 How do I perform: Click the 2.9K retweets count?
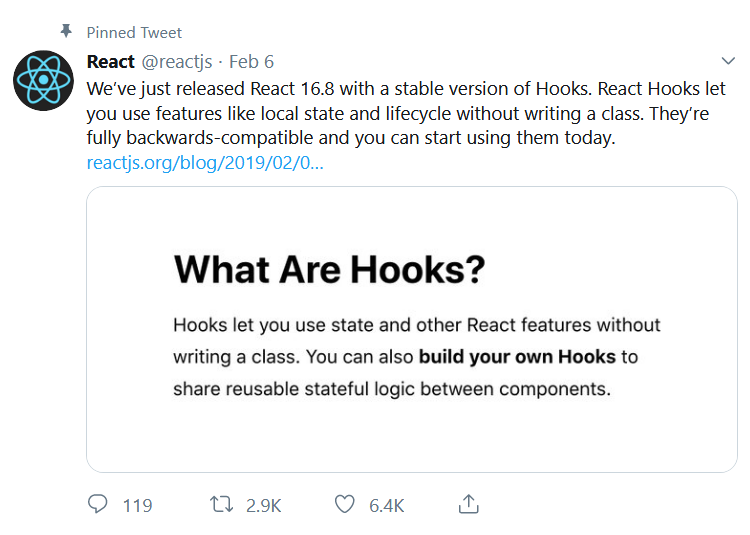264,506
